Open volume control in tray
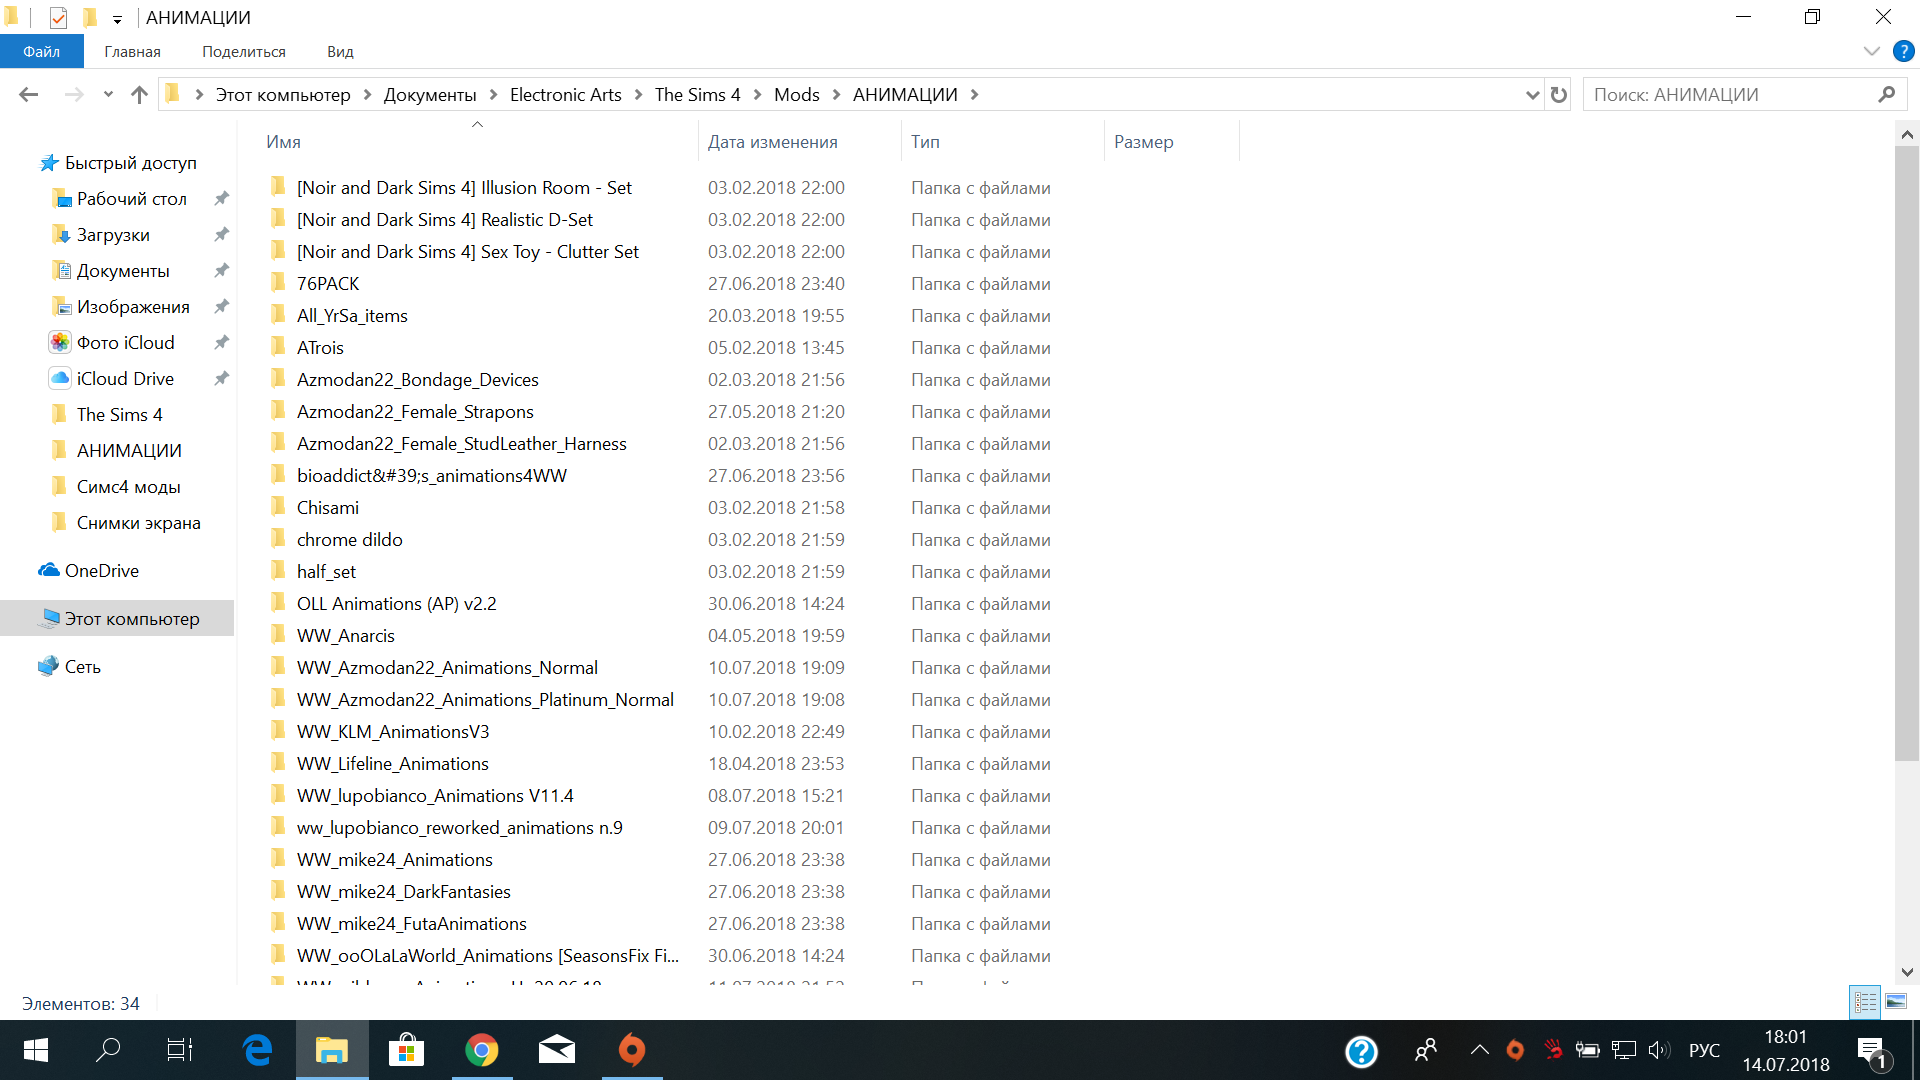The image size is (1920, 1080). click(1659, 1050)
